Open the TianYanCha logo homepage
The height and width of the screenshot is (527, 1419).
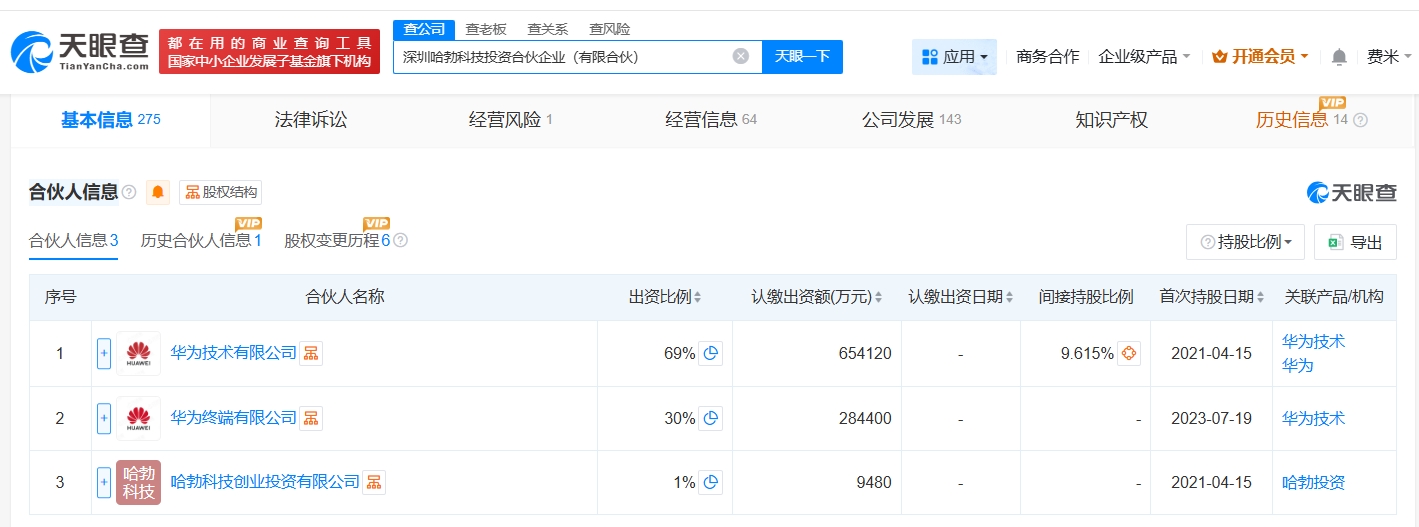coord(80,52)
